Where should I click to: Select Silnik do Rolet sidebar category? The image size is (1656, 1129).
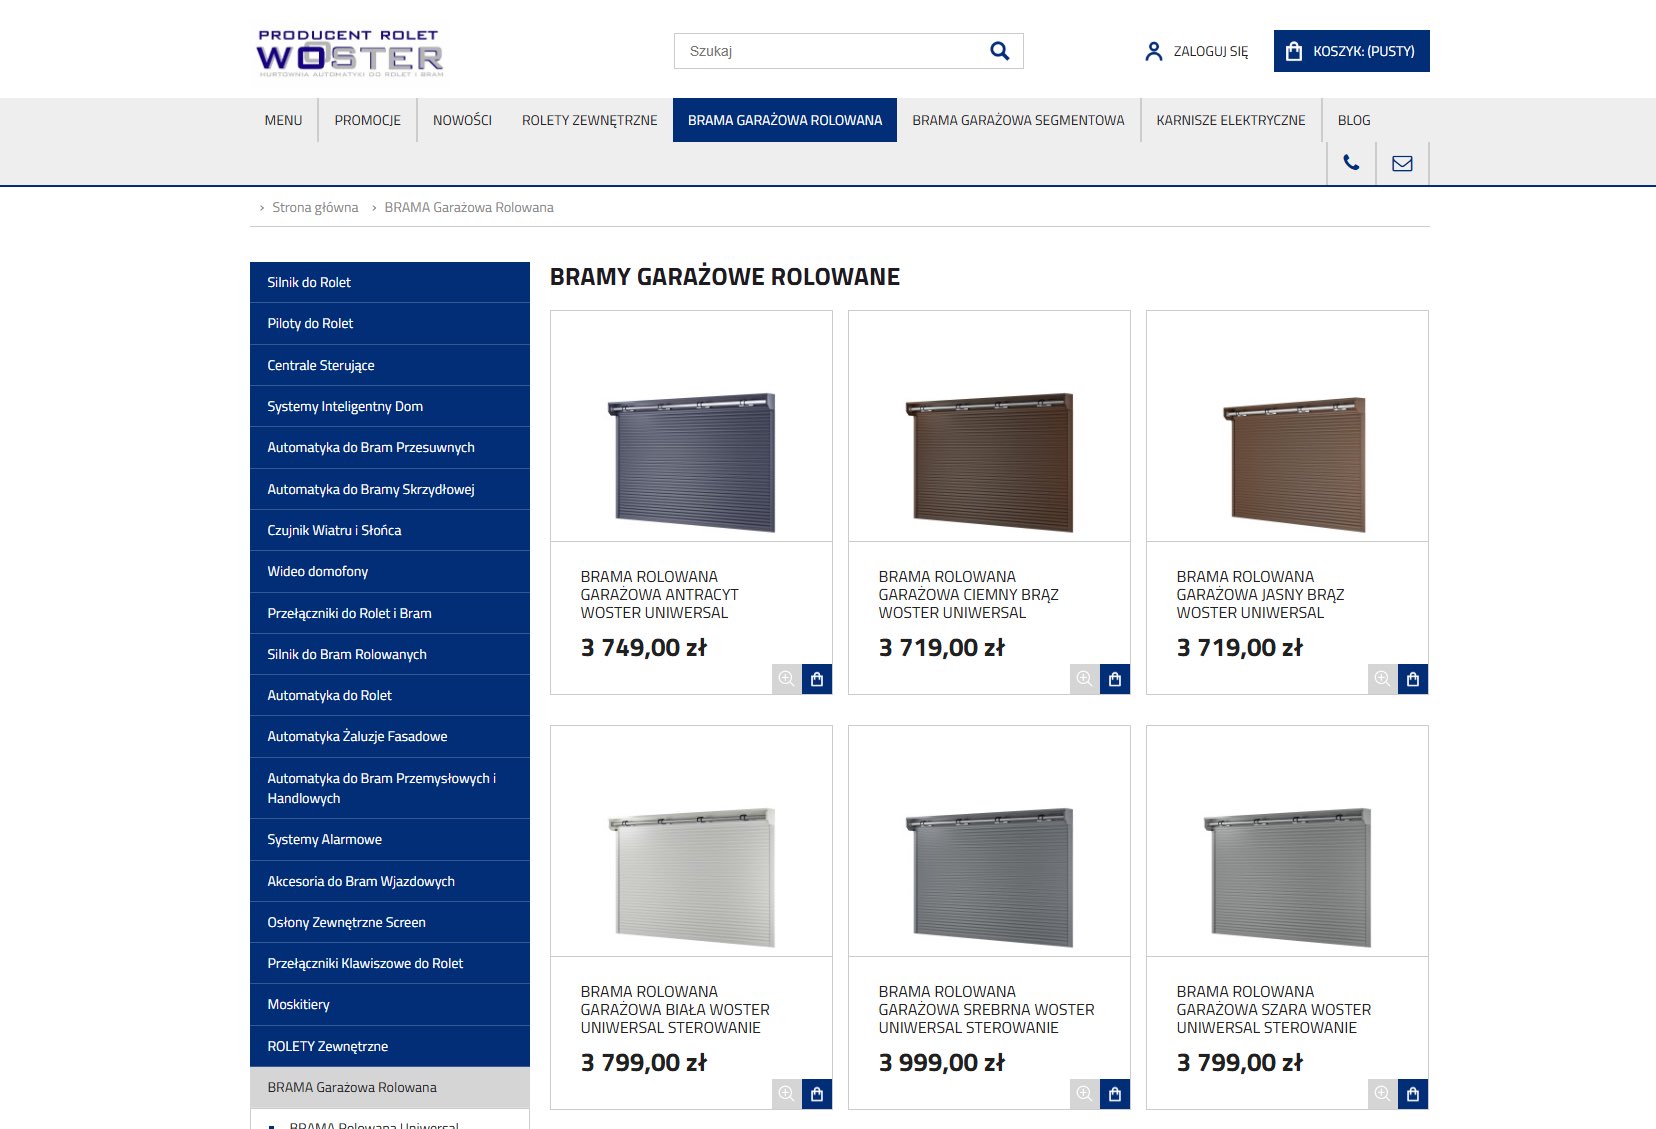point(309,282)
